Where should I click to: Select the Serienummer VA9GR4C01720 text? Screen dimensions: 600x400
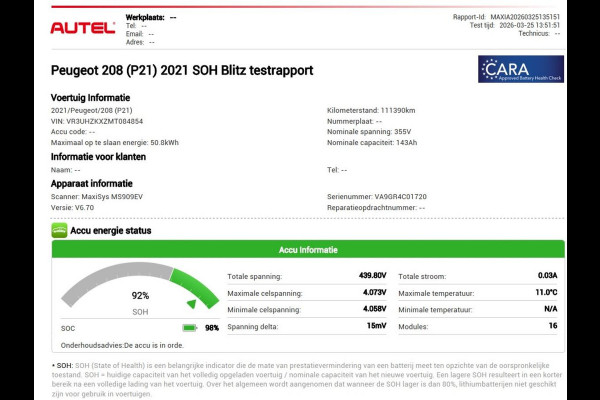click(x=377, y=197)
